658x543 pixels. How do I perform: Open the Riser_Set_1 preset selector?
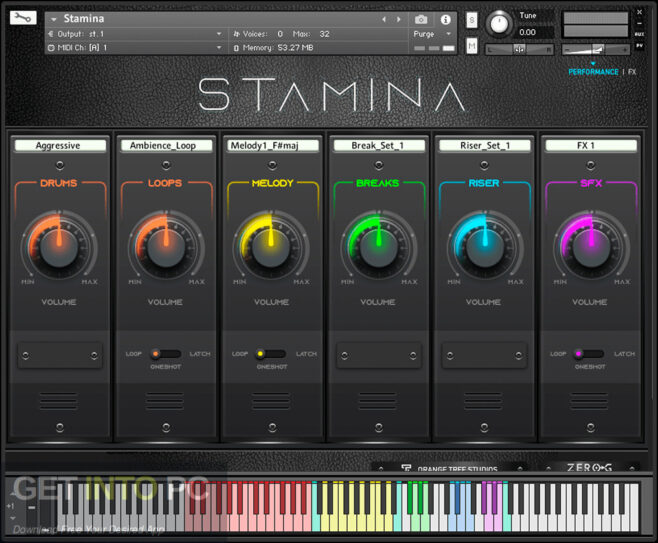tap(485, 145)
